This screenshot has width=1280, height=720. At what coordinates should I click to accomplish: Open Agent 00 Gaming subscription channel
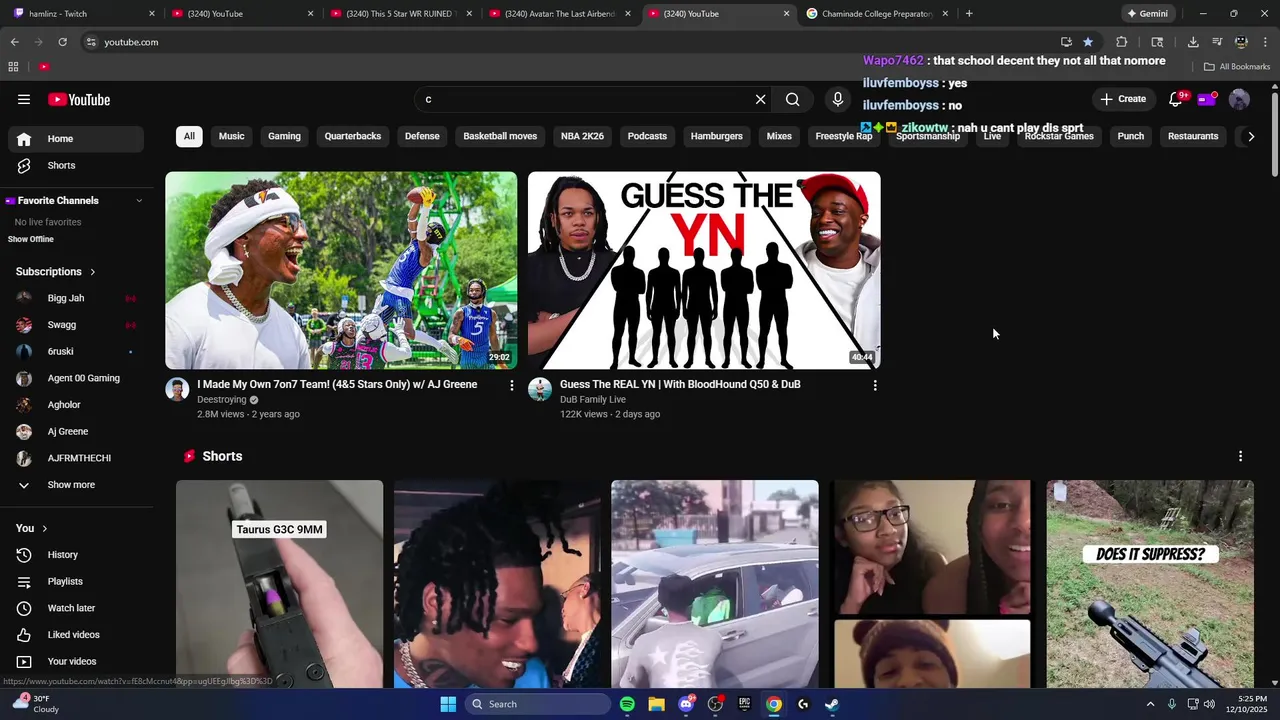pos(76,378)
